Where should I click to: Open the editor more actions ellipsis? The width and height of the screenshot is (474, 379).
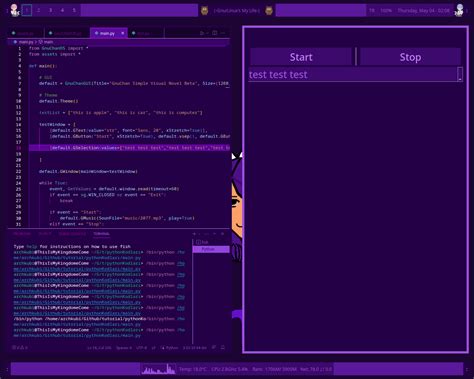(x=223, y=33)
